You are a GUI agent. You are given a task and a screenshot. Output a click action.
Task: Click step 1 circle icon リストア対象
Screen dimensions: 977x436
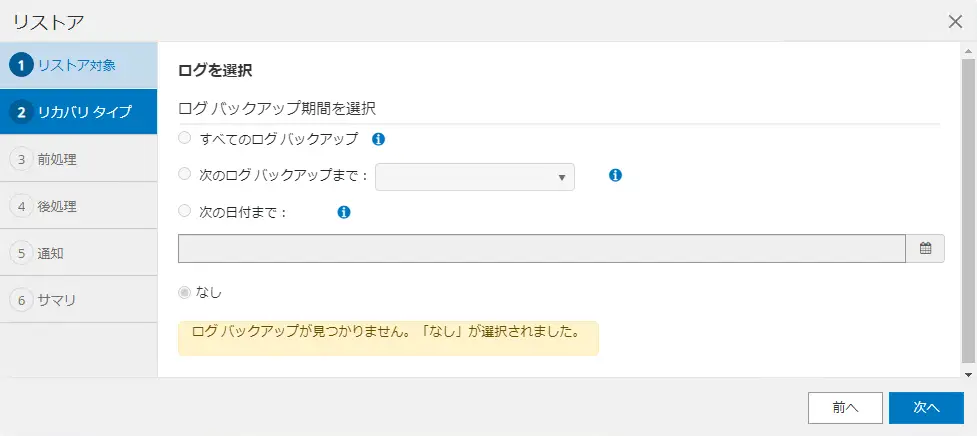click(x=21, y=65)
